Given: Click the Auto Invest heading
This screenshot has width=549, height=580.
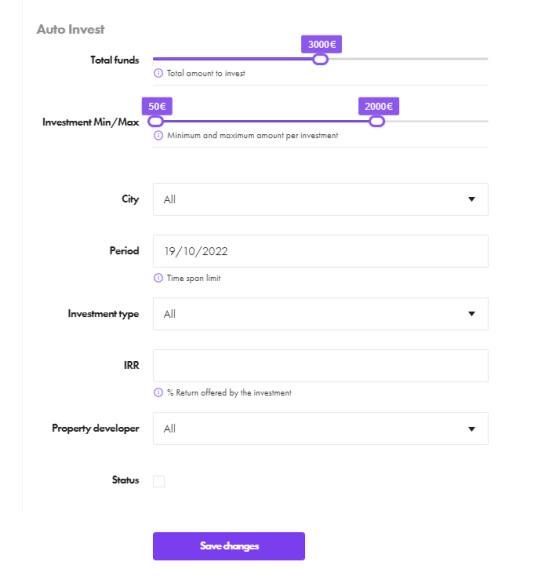Looking at the screenshot, I should pyautogui.click(x=71, y=30).
